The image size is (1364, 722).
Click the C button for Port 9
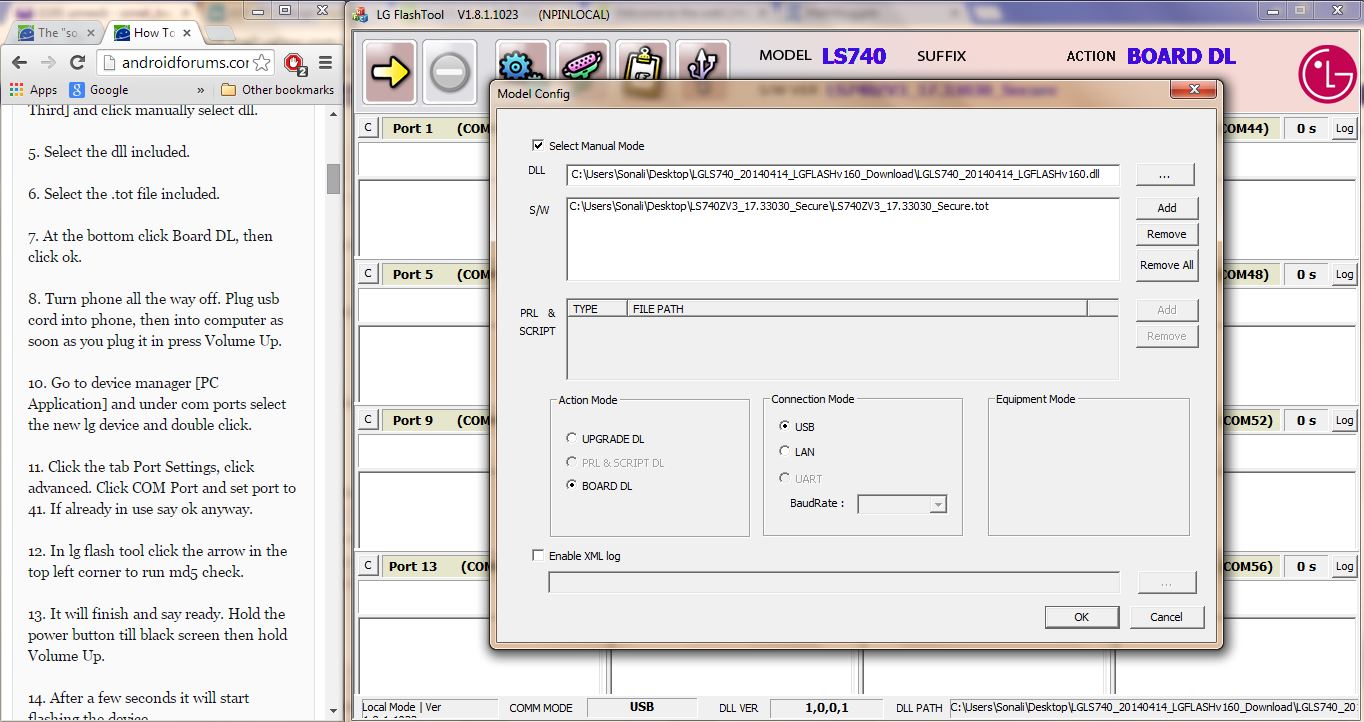(368, 420)
